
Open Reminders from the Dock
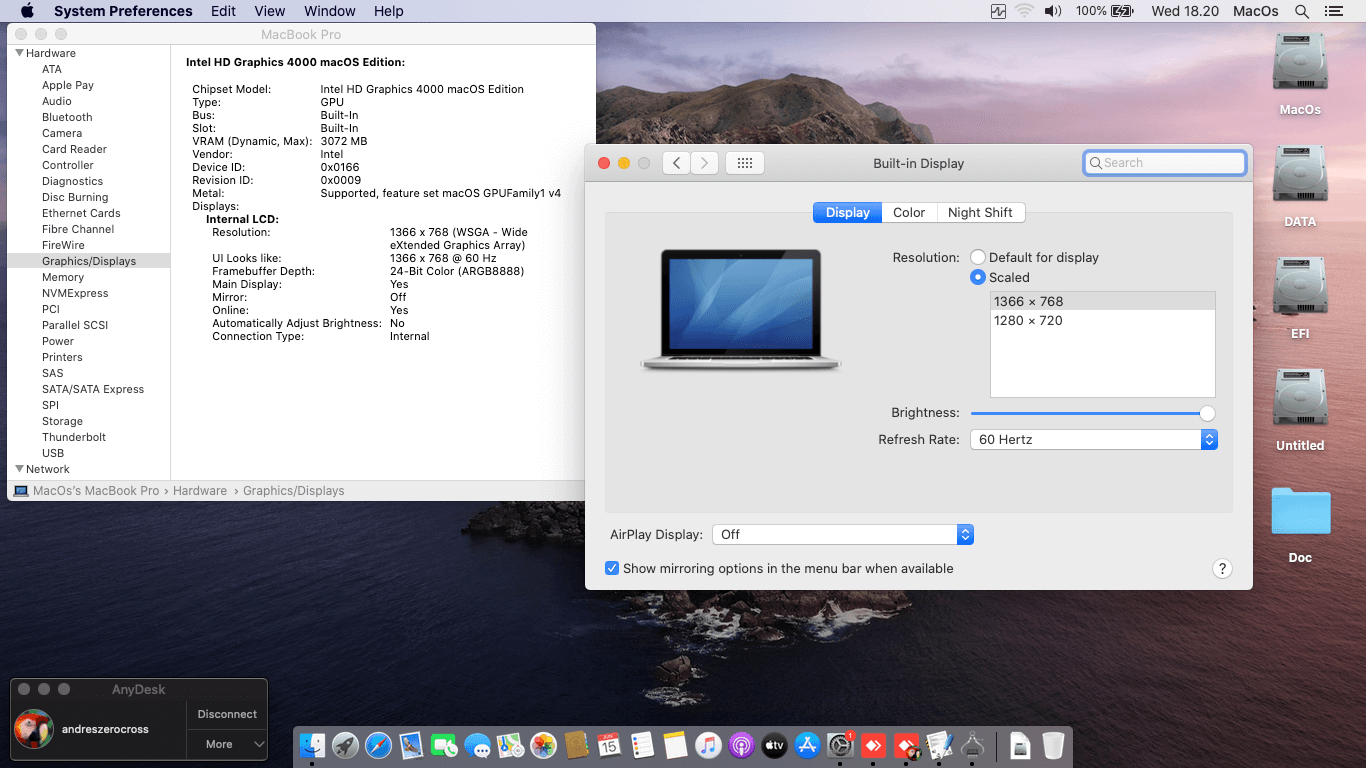642,745
